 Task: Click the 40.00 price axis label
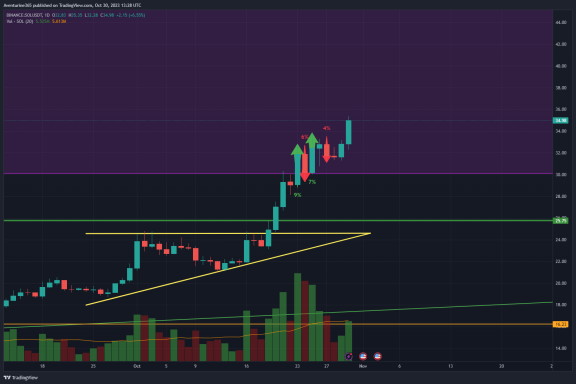pyautogui.click(x=561, y=66)
